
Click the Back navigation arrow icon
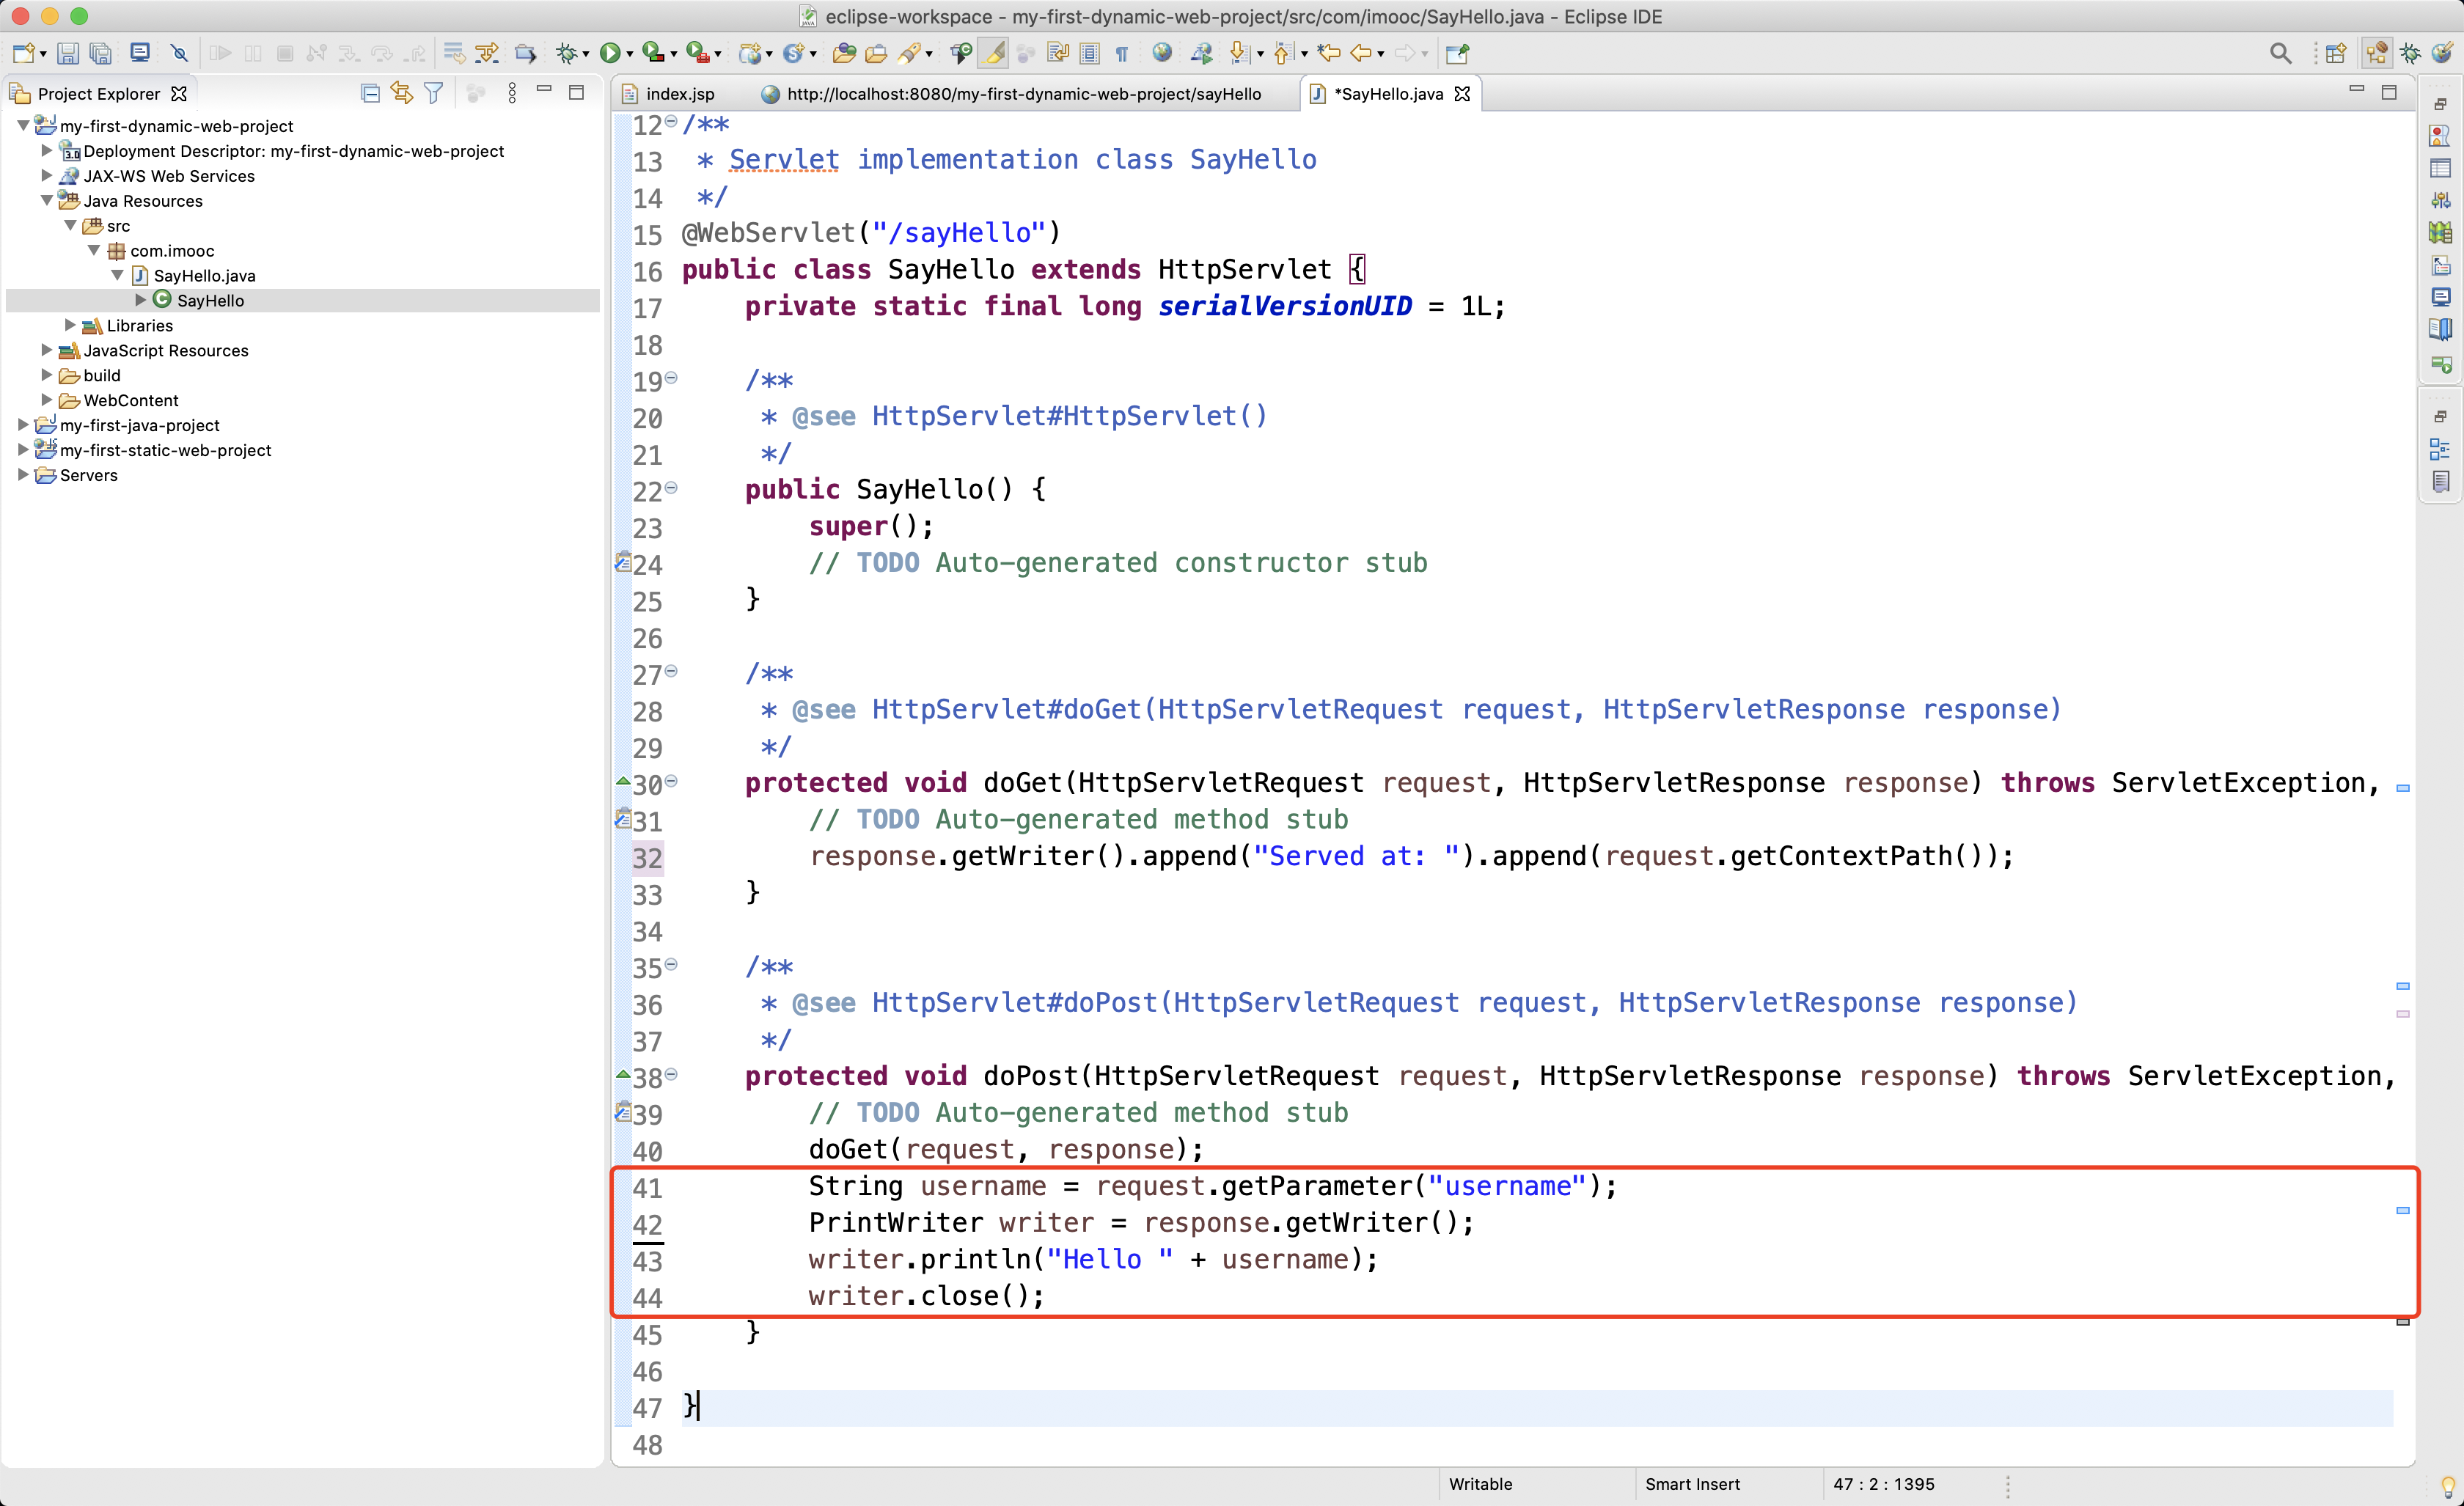[1360, 53]
